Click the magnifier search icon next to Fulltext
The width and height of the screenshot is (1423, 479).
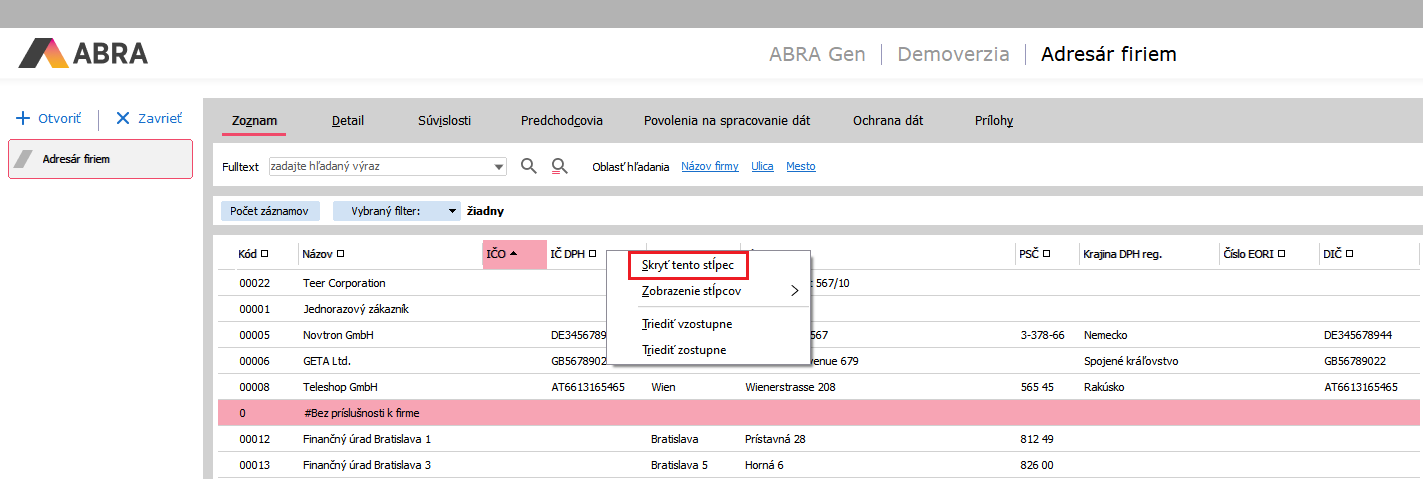pos(529,166)
